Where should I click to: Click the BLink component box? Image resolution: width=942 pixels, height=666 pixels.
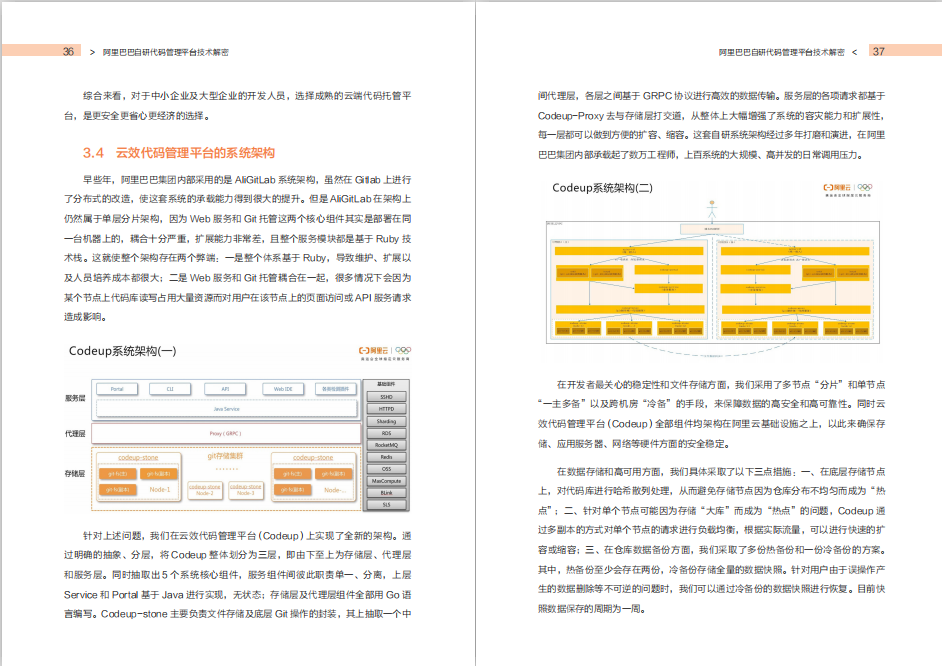386,493
